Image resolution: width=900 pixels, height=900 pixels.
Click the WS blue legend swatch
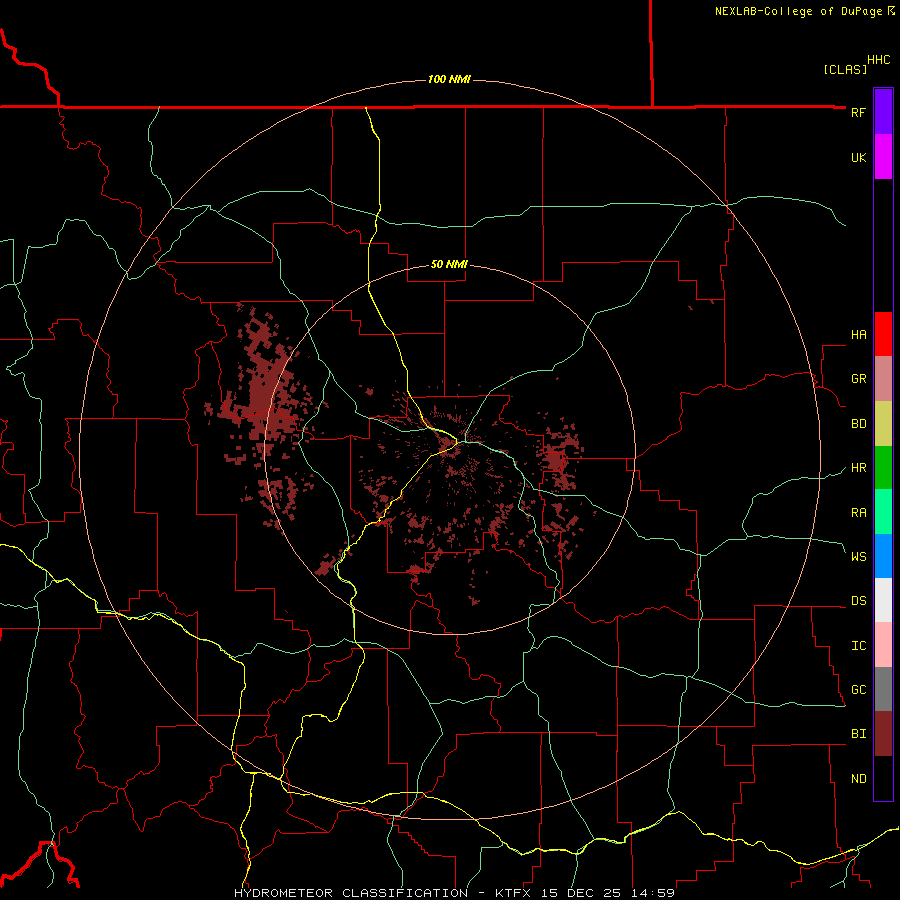pyautogui.click(x=883, y=556)
